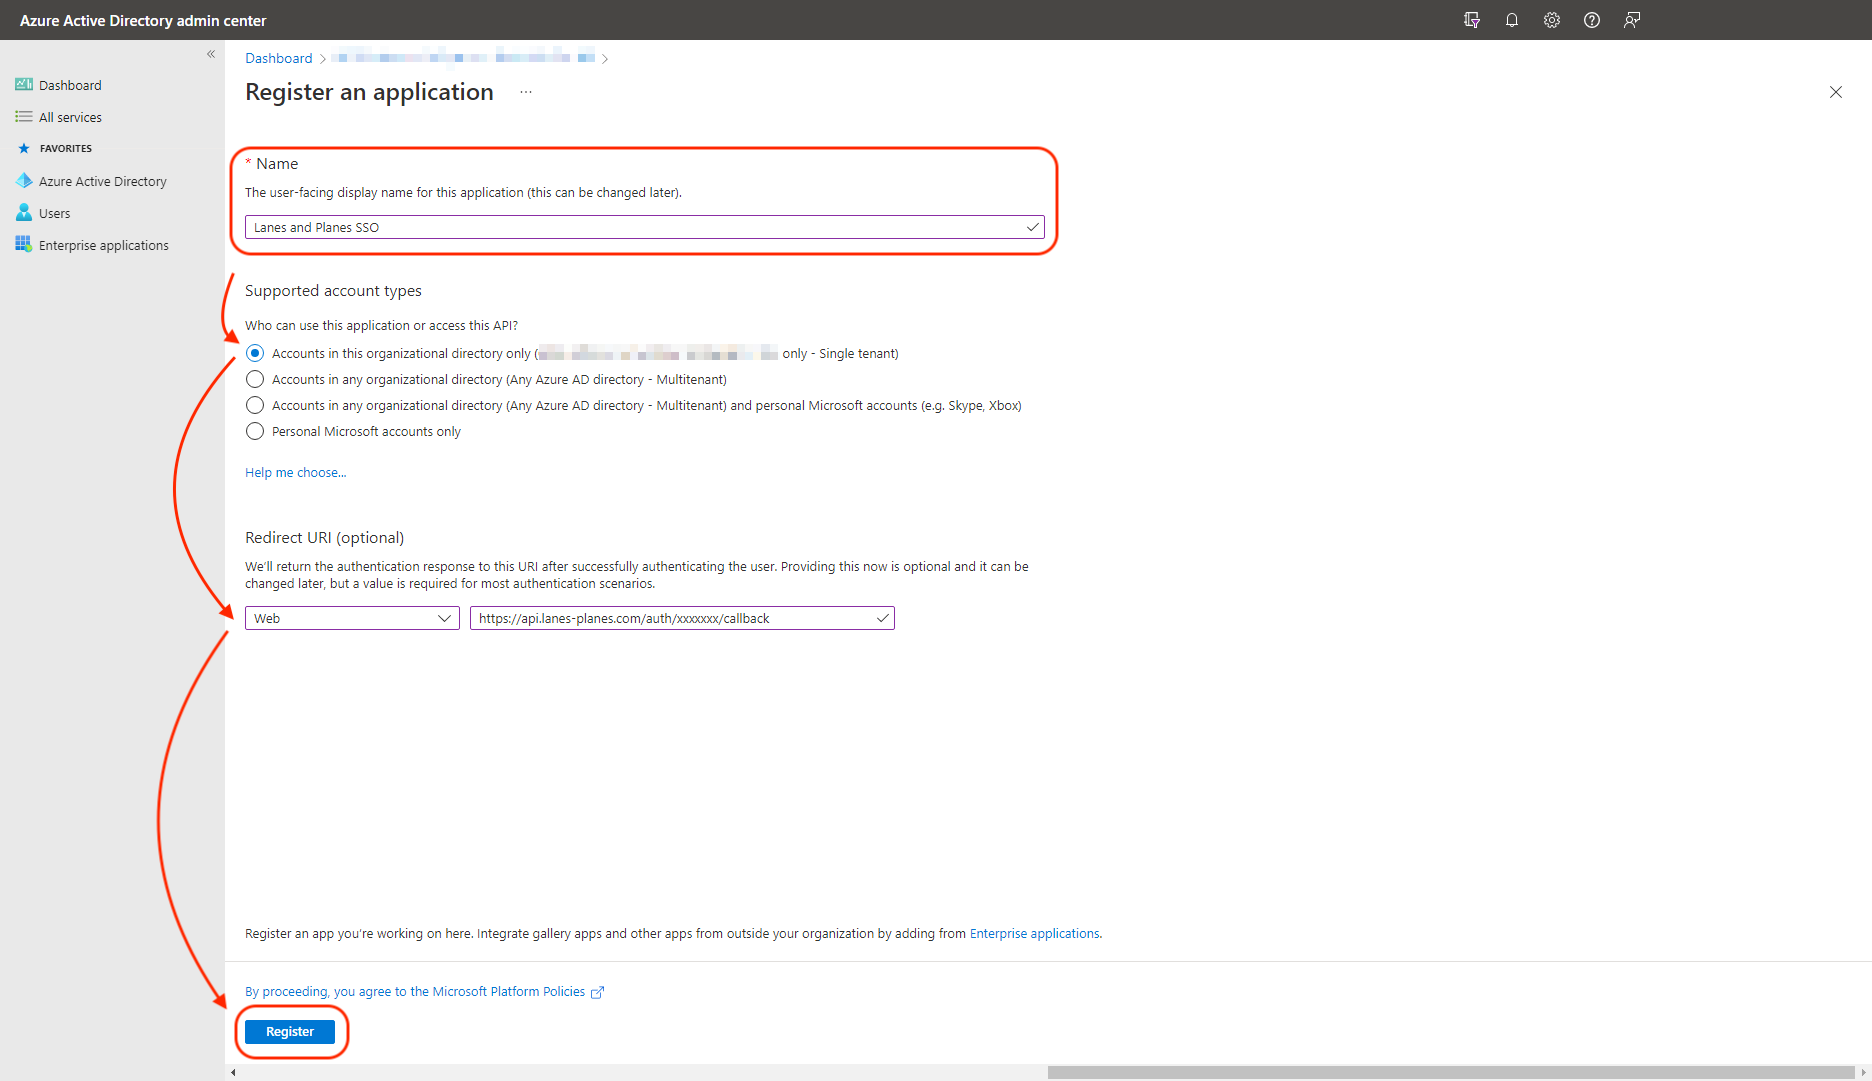Click the blurred tenant breadcrumb item
1872x1081 pixels.
[x=463, y=57]
